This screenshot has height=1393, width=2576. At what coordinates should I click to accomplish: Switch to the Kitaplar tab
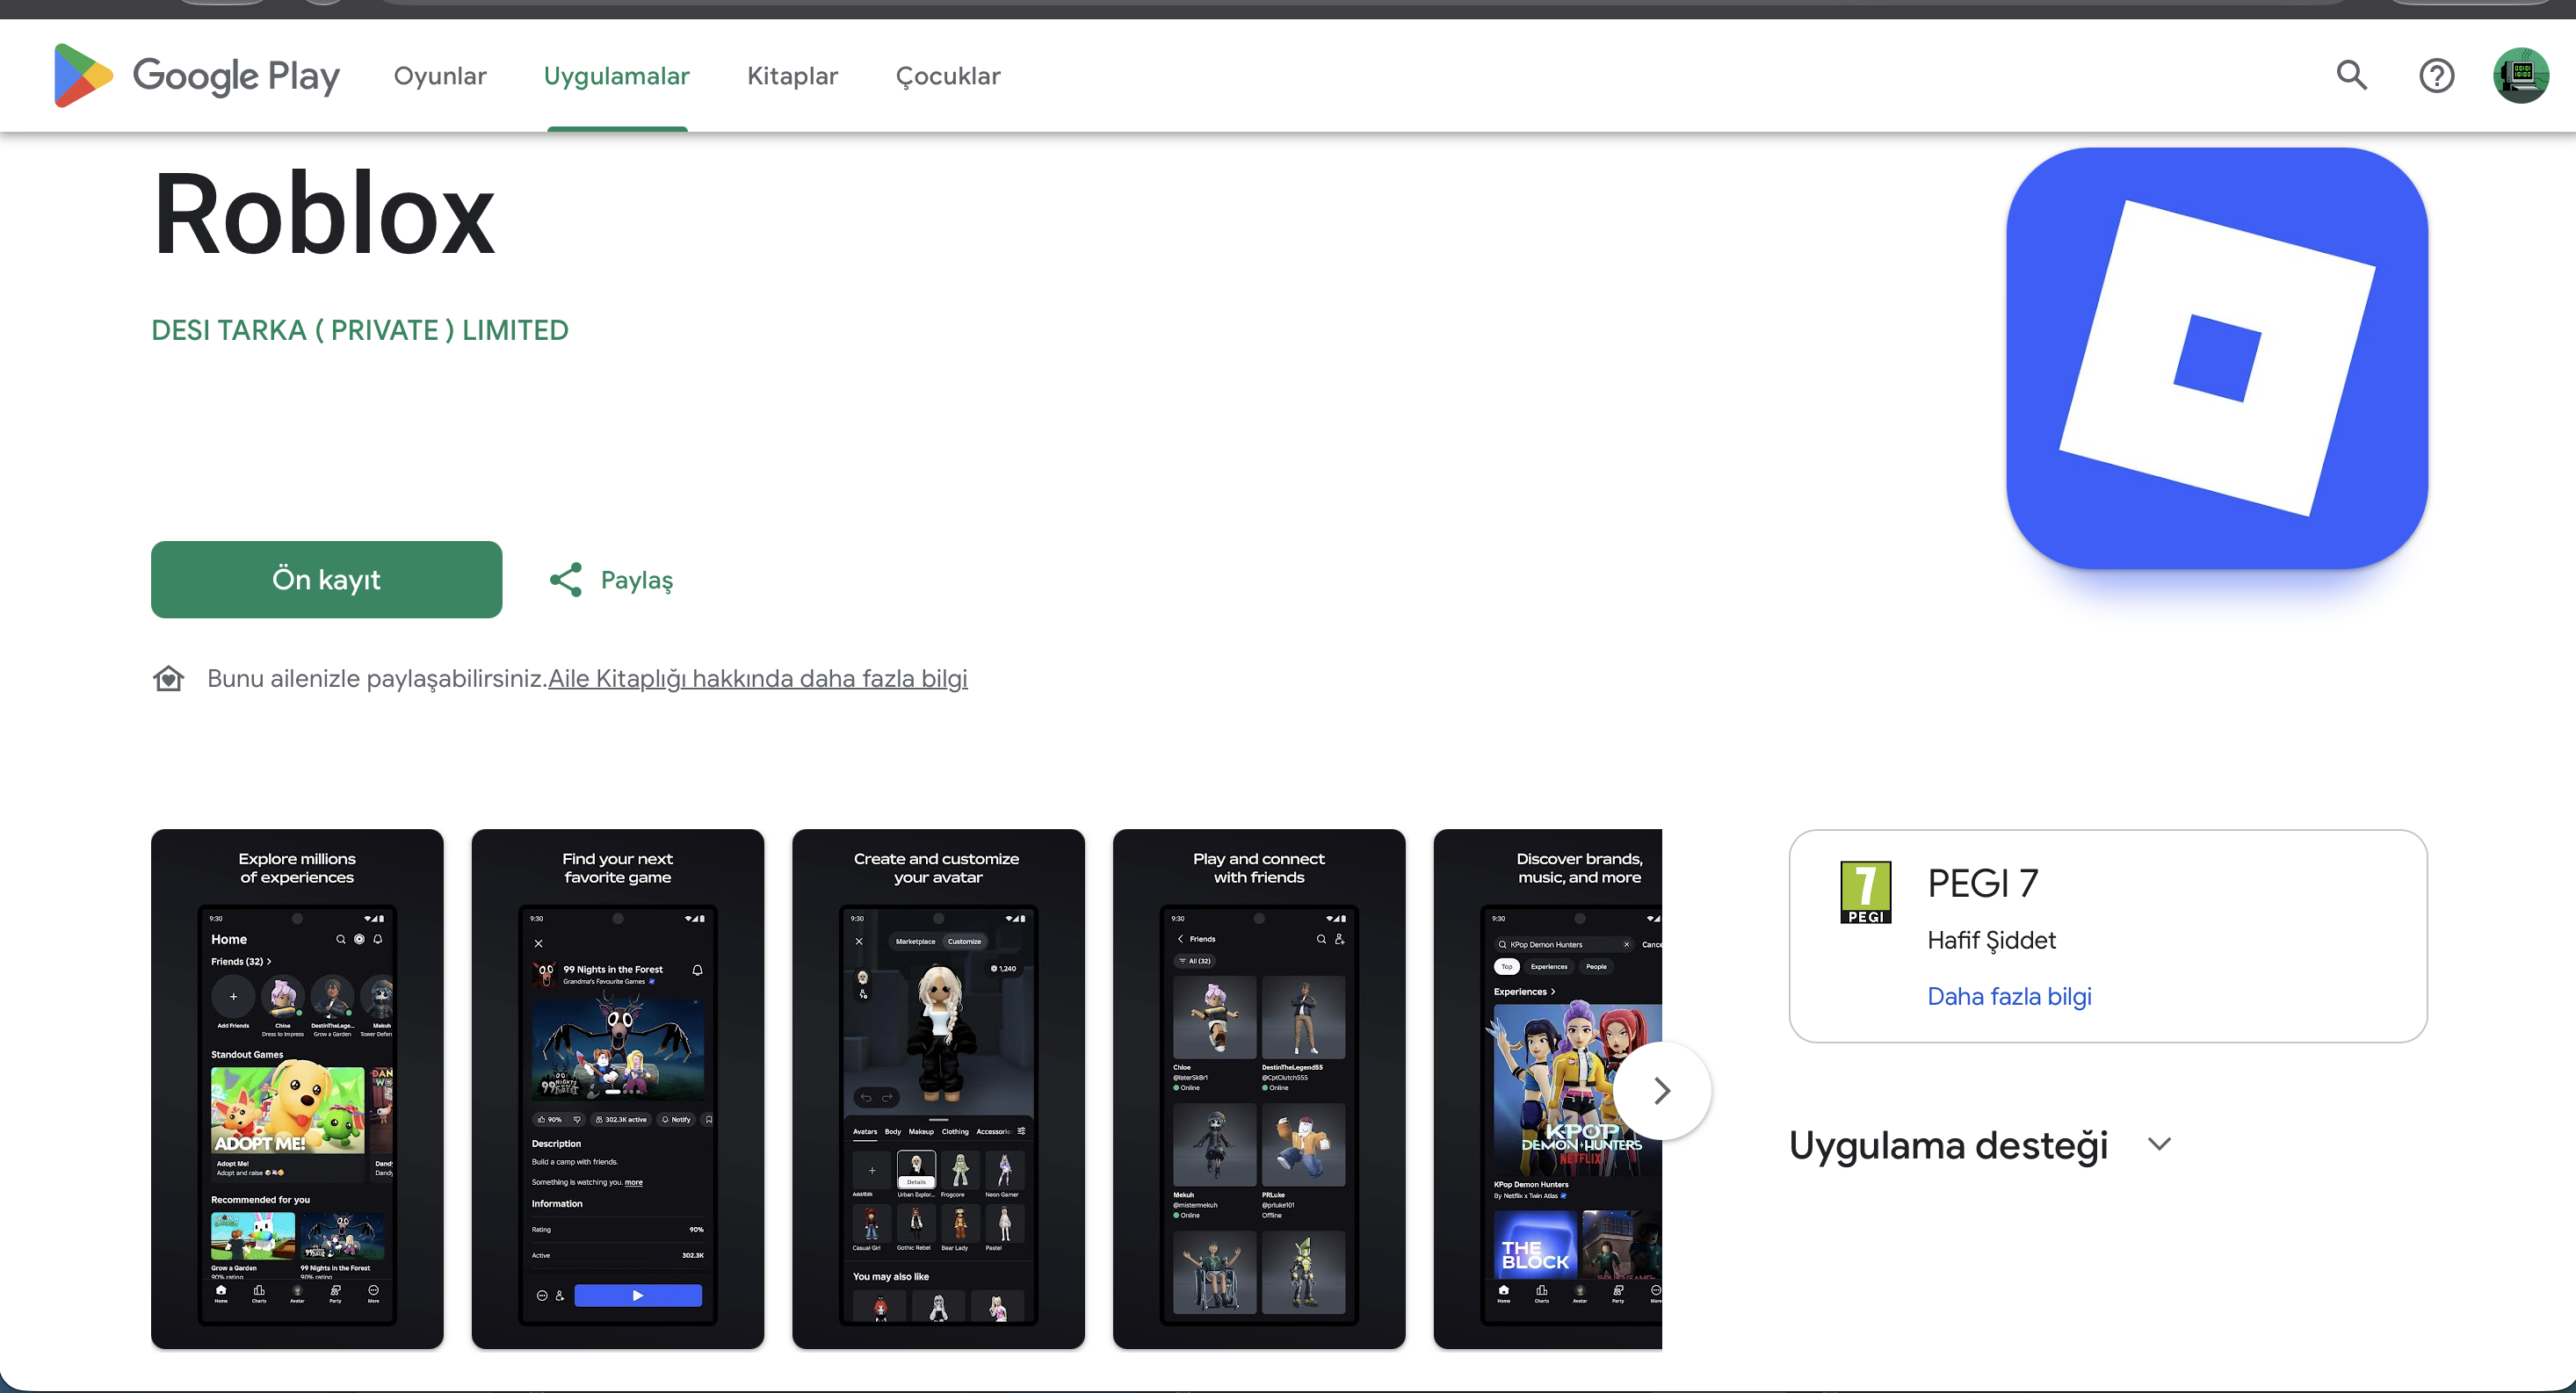click(793, 76)
